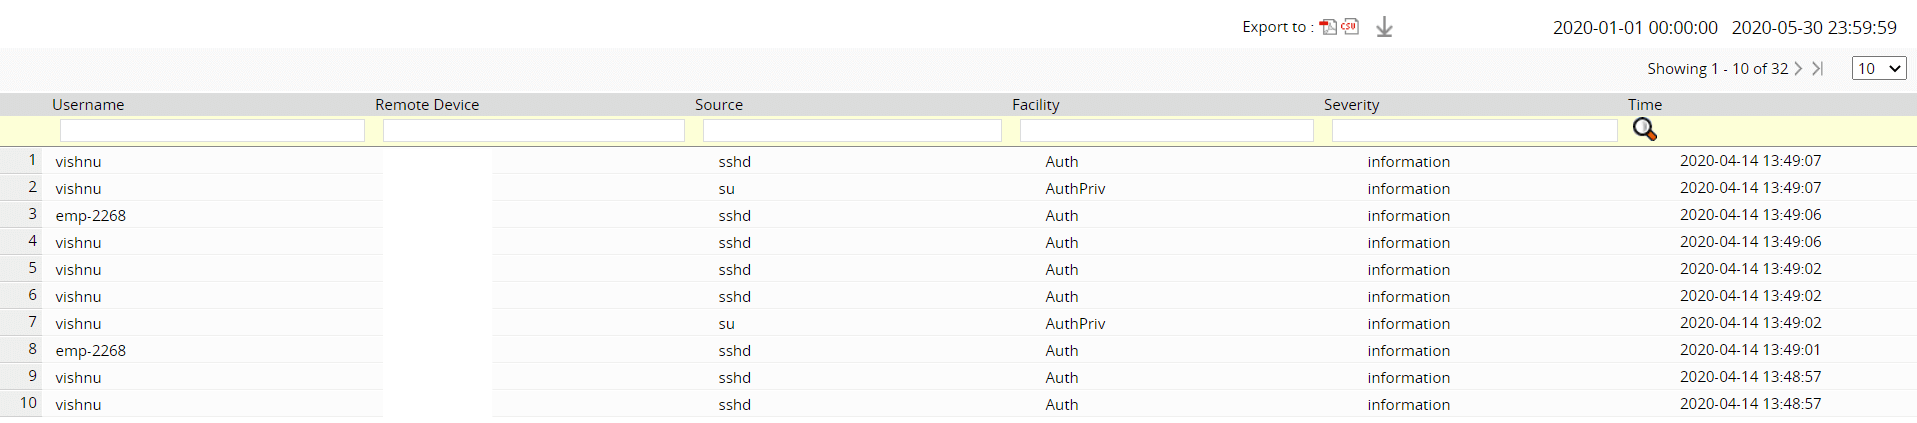Click the magnifying glass search icon
This screenshot has width=1917, height=423.
point(1644,130)
